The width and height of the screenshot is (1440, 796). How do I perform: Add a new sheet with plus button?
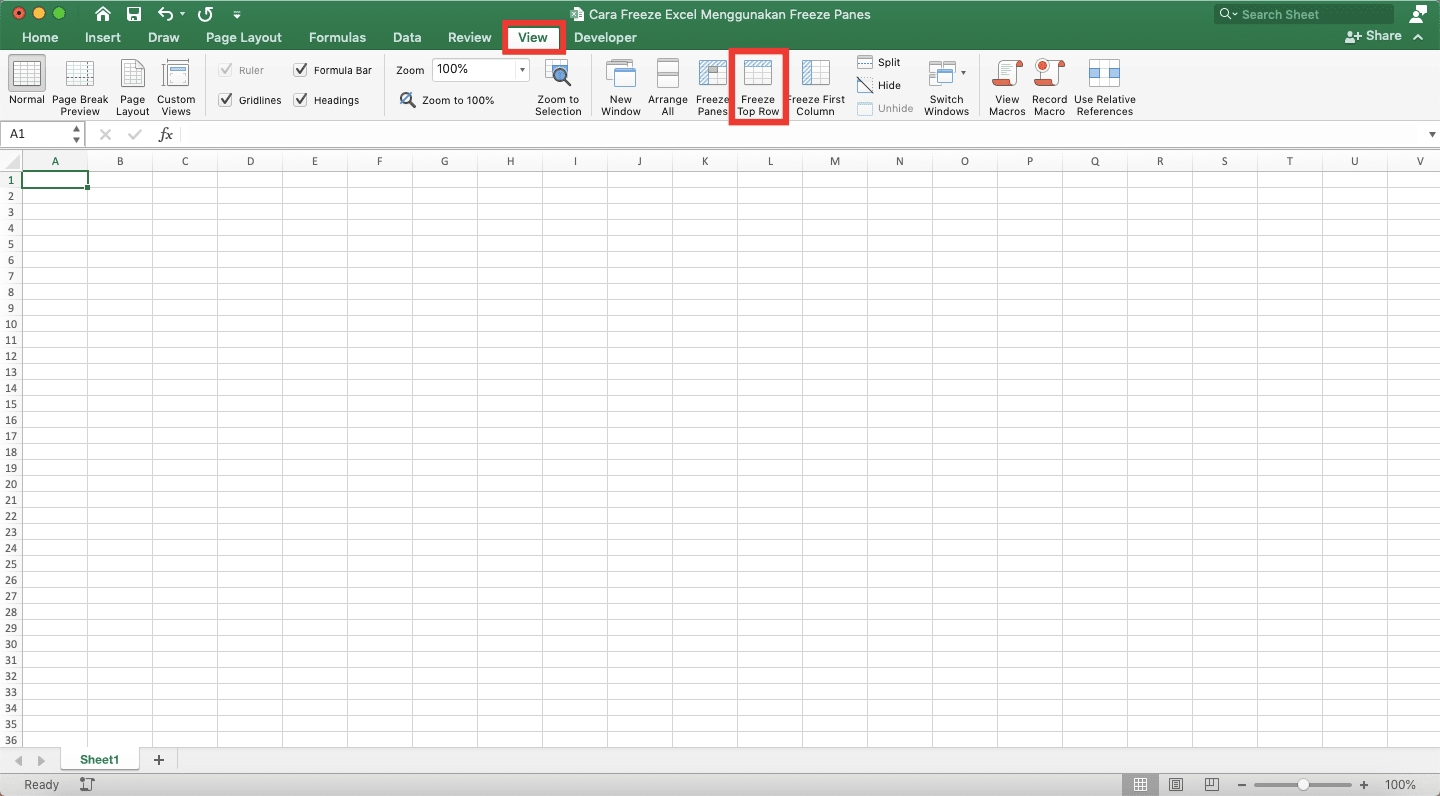click(158, 760)
